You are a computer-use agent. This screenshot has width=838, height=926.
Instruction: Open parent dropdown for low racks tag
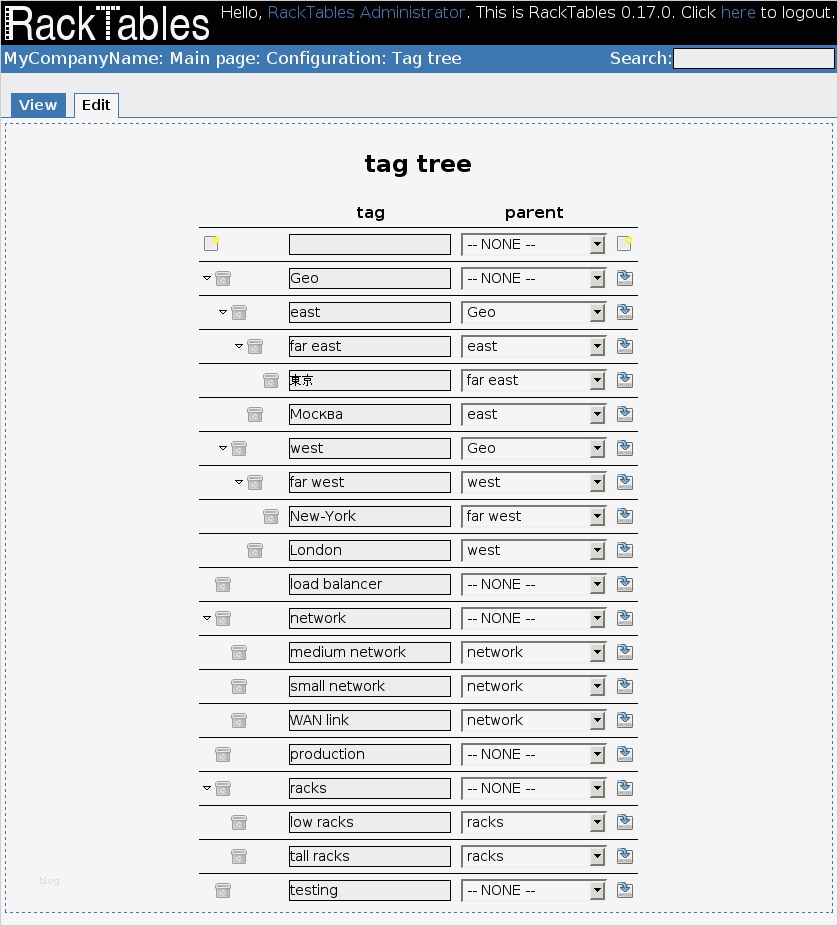tap(533, 823)
